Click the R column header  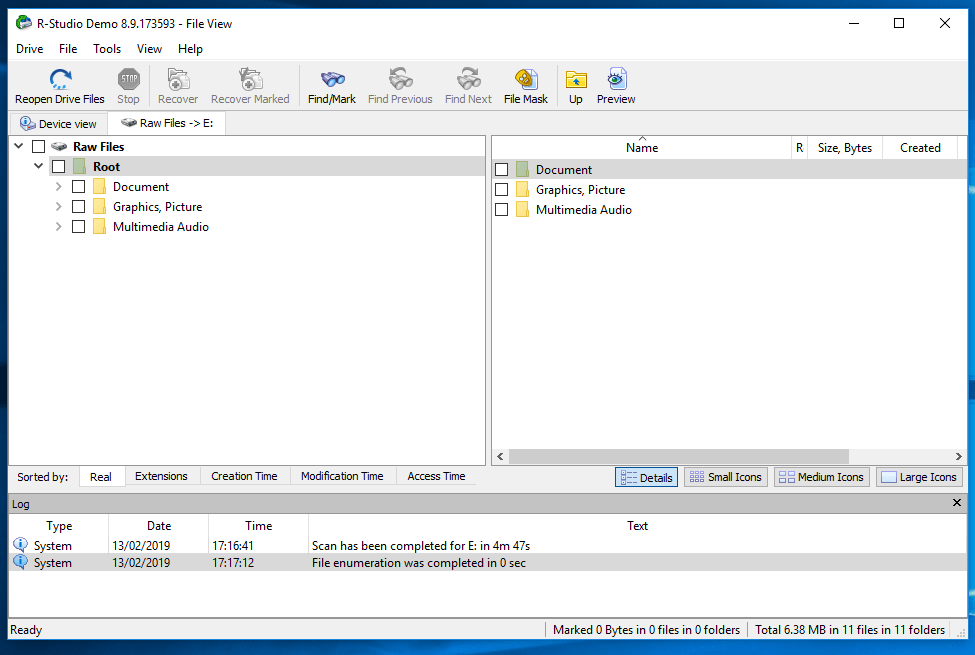pyautogui.click(x=799, y=147)
